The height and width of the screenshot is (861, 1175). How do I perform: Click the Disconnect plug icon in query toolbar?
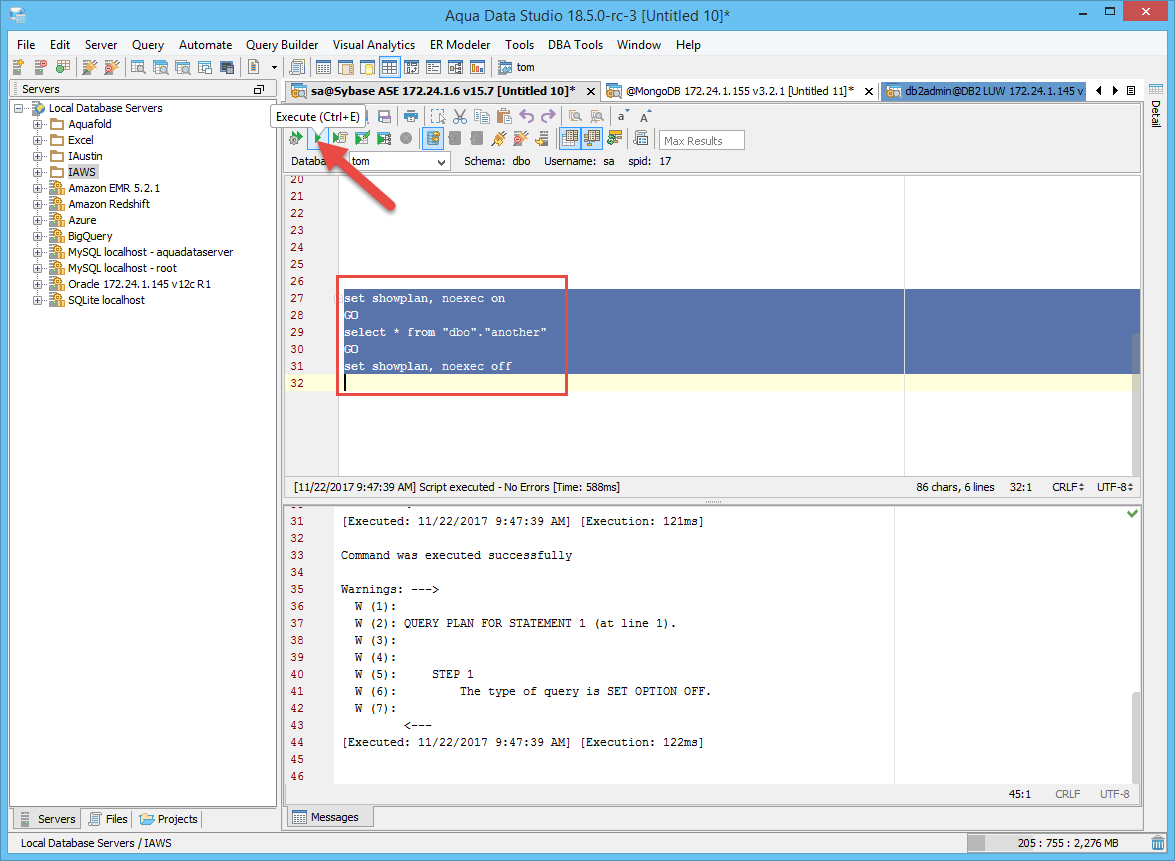521,139
